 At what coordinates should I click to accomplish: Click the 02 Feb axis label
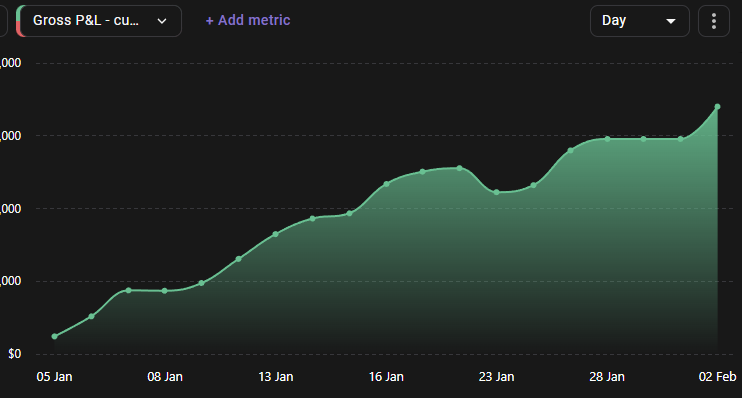click(717, 377)
